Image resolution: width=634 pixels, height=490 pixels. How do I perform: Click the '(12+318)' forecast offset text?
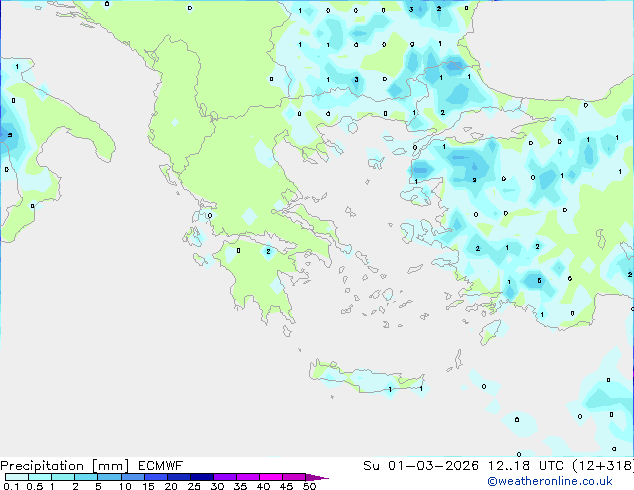pos(603,466)
